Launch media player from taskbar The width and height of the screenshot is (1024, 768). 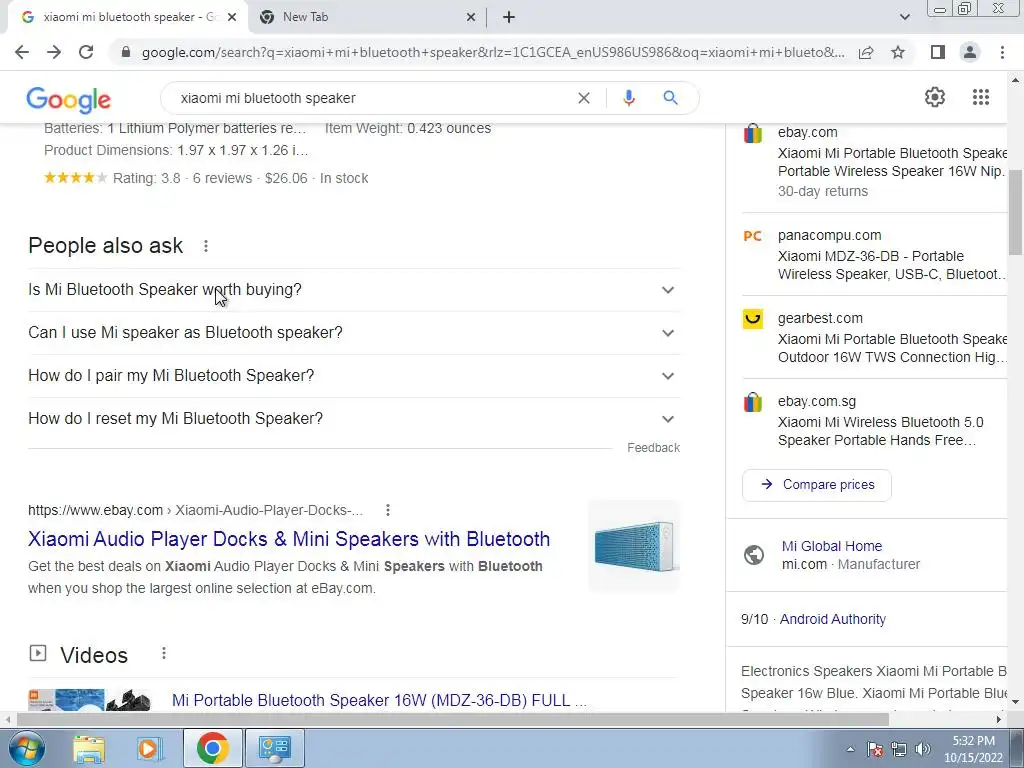click(x=150, y=748)
